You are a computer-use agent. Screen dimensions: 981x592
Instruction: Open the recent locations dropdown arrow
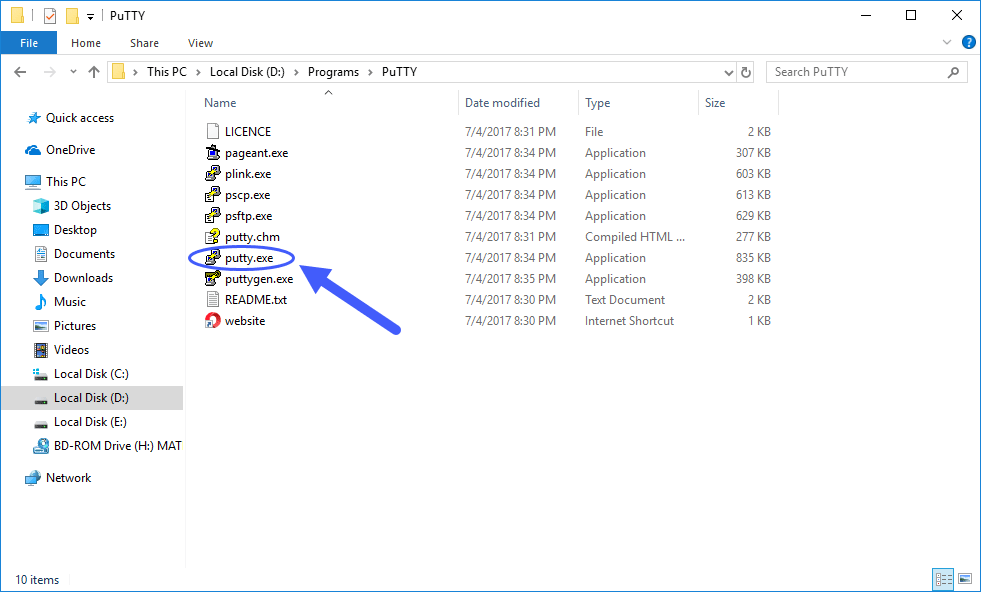73,72
